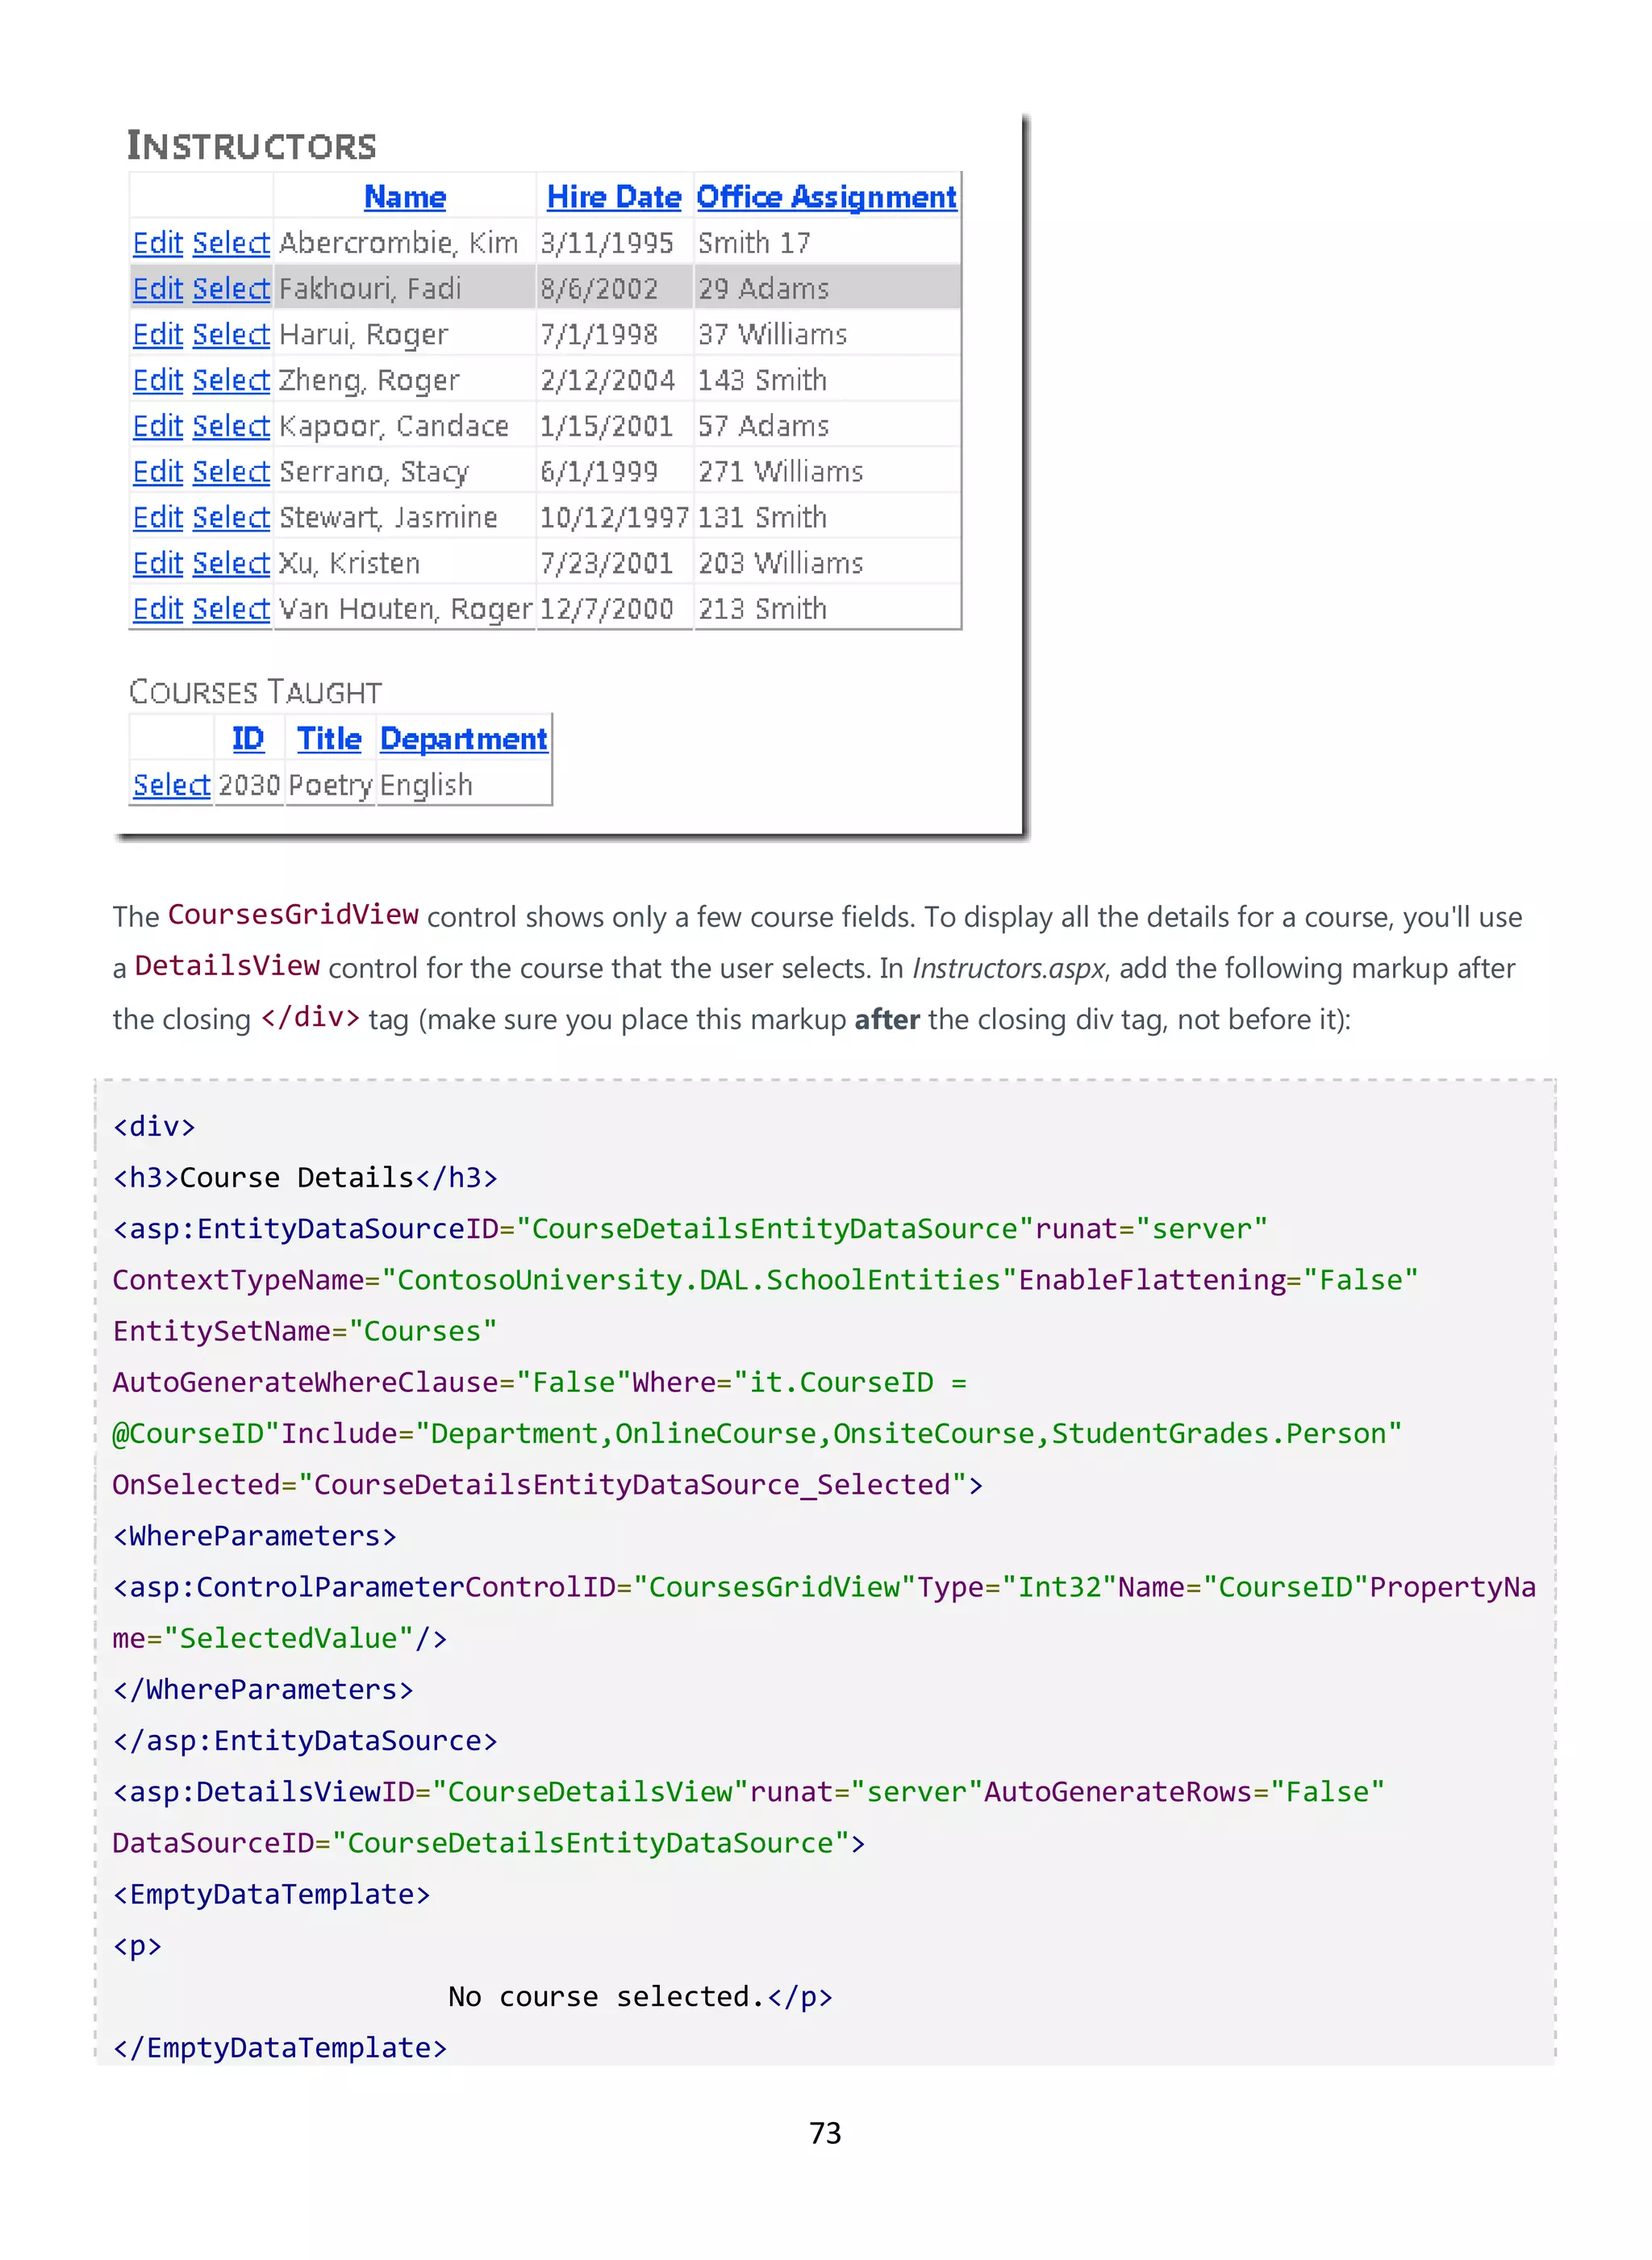Click Edit for Abercrombie, Kim
The height and width of the screenshot is (2260, 1652).
[158, 243]
